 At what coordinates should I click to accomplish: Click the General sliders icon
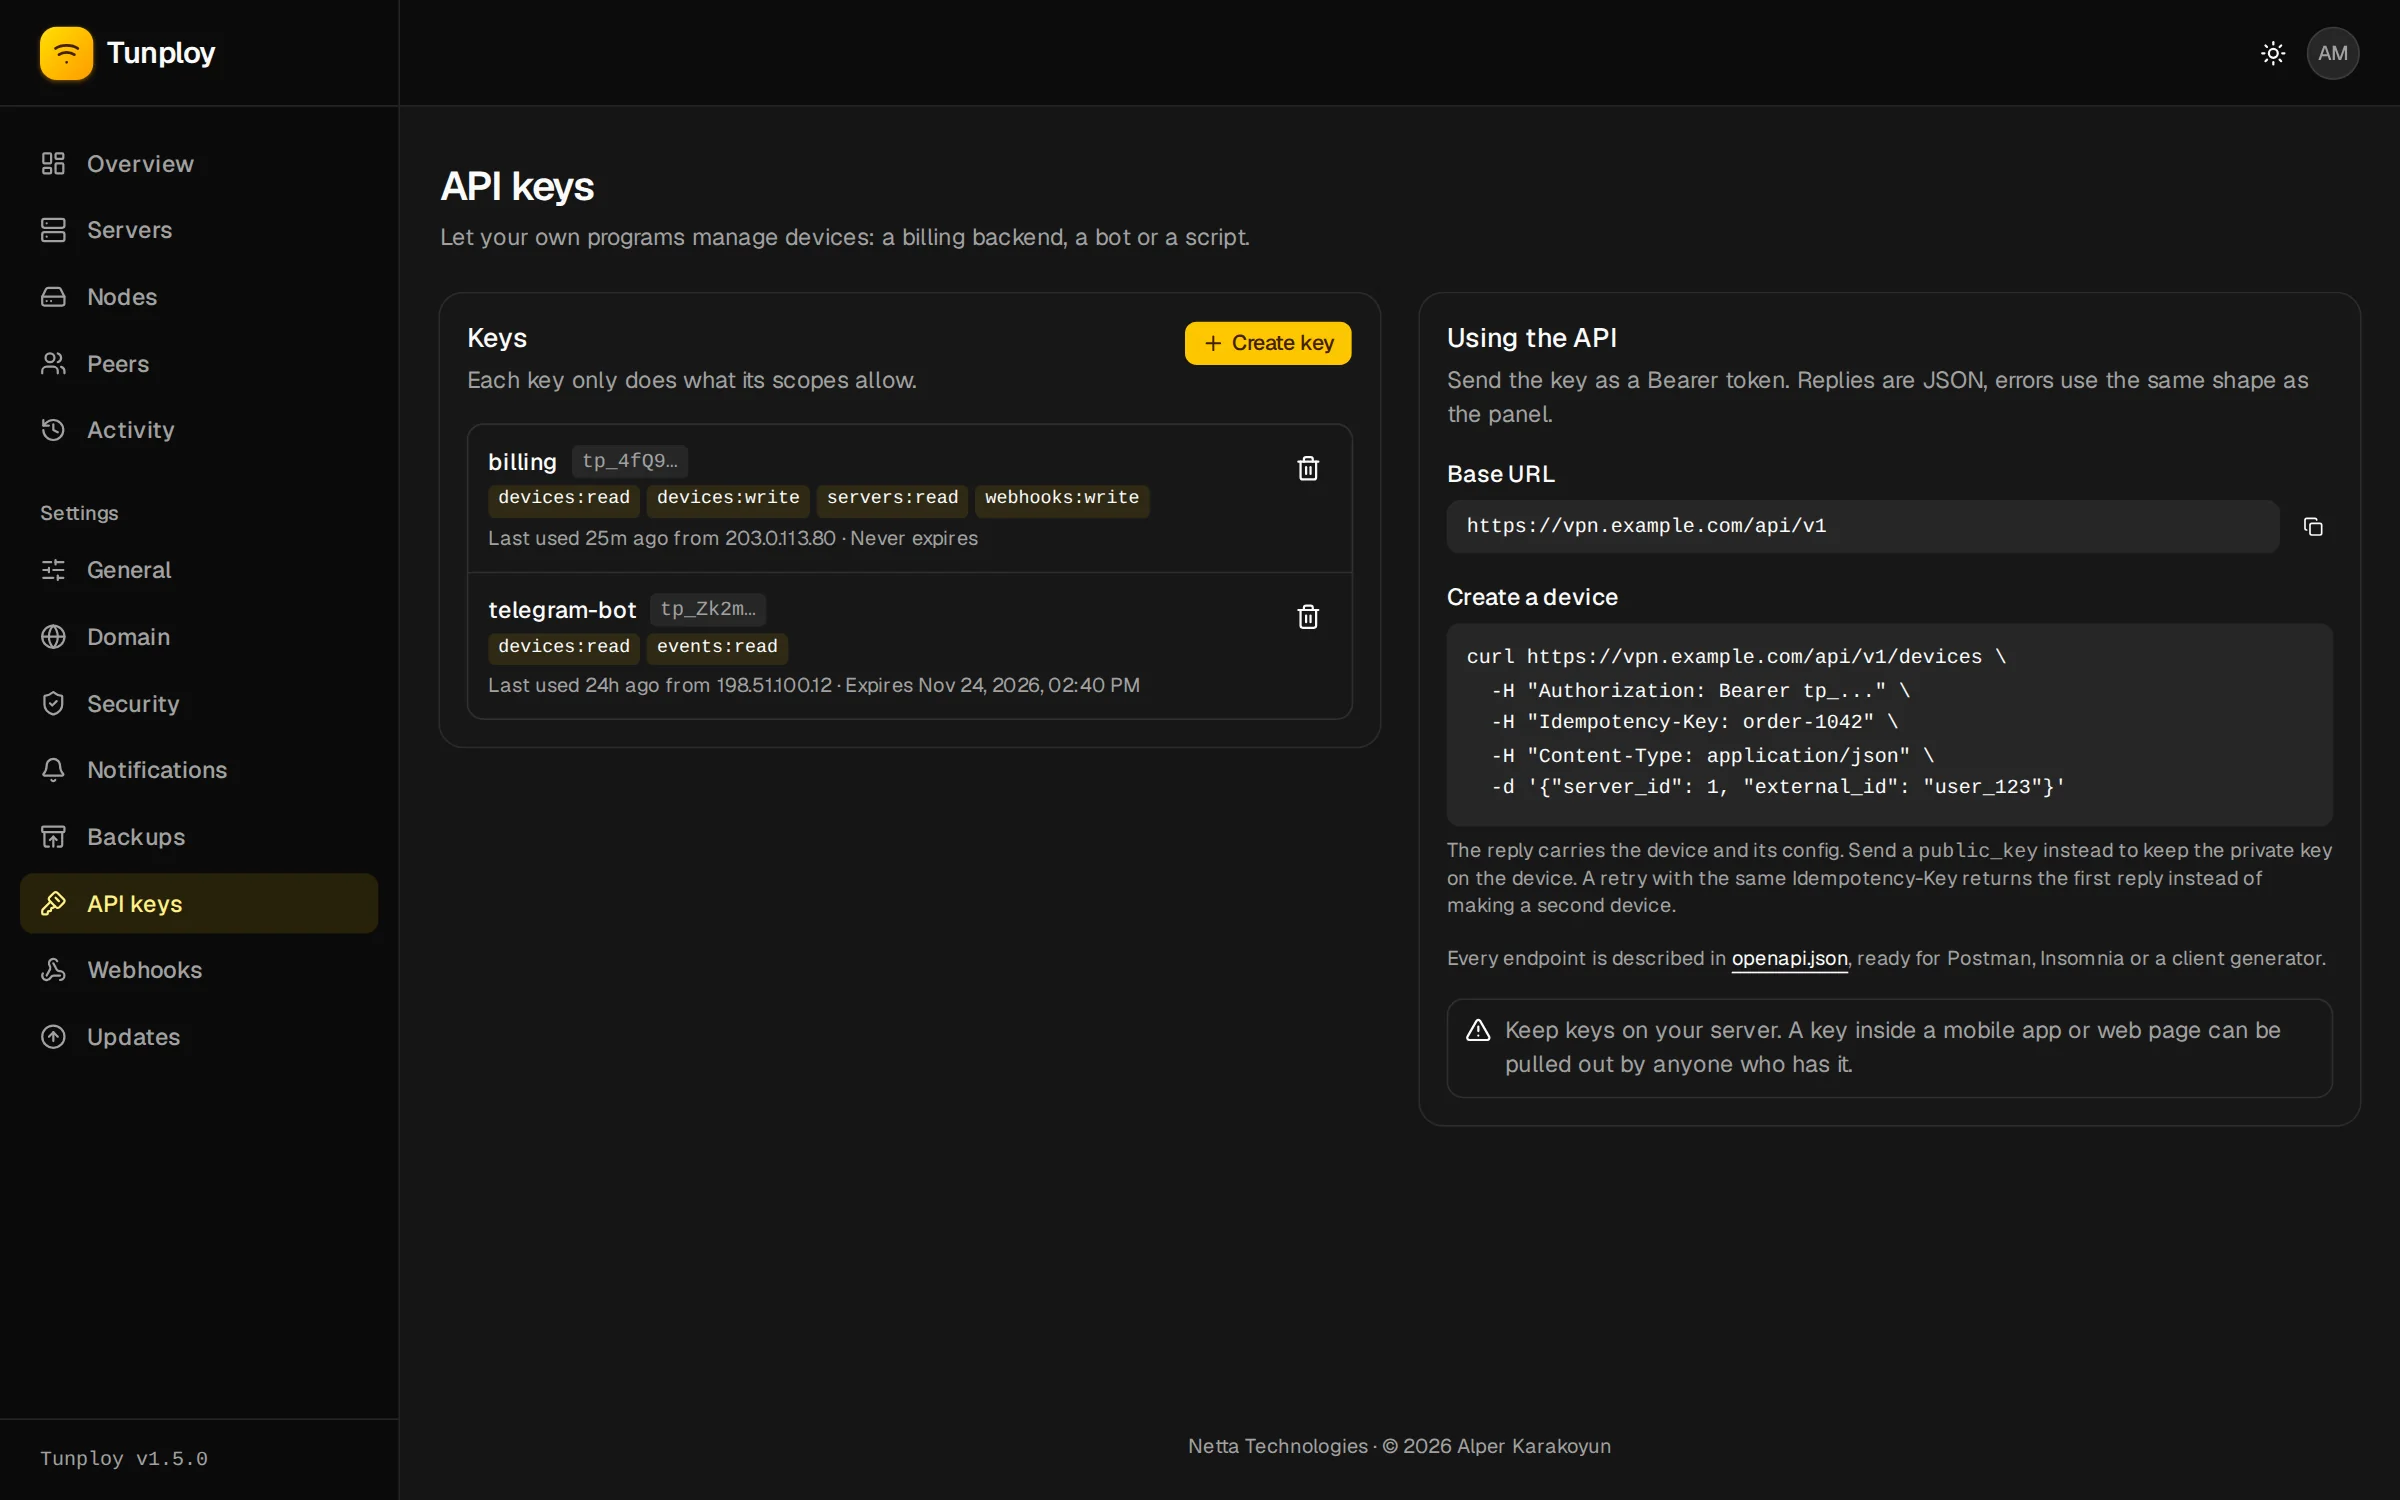[53, 570]
